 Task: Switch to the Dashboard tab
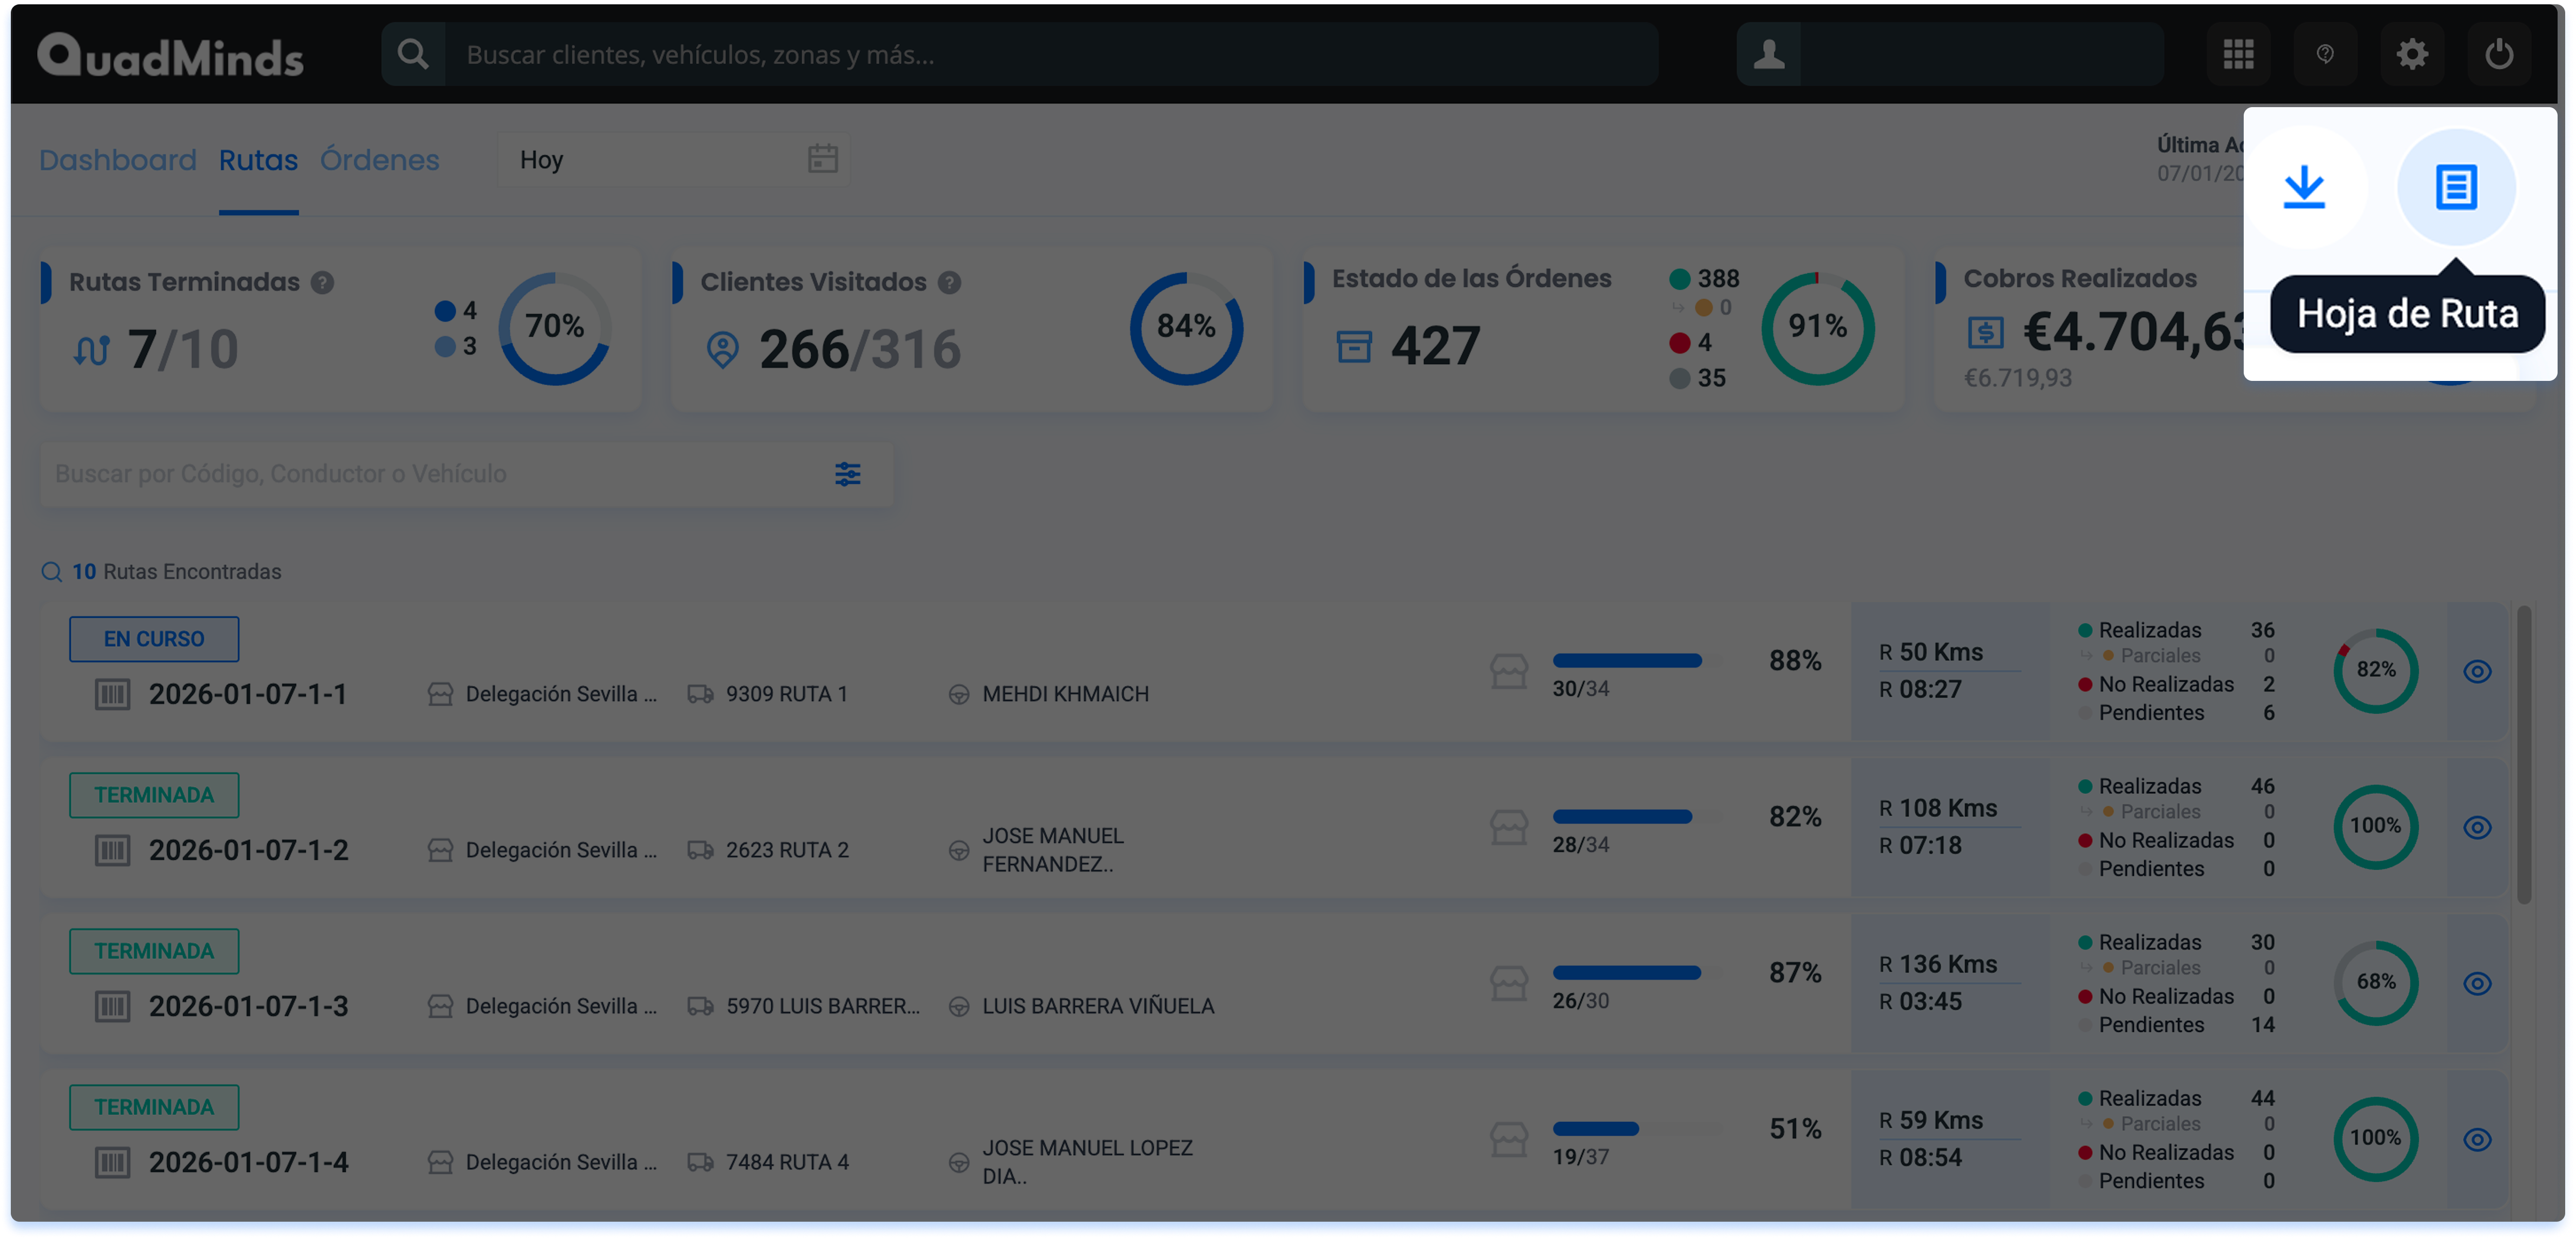[117, 160]
